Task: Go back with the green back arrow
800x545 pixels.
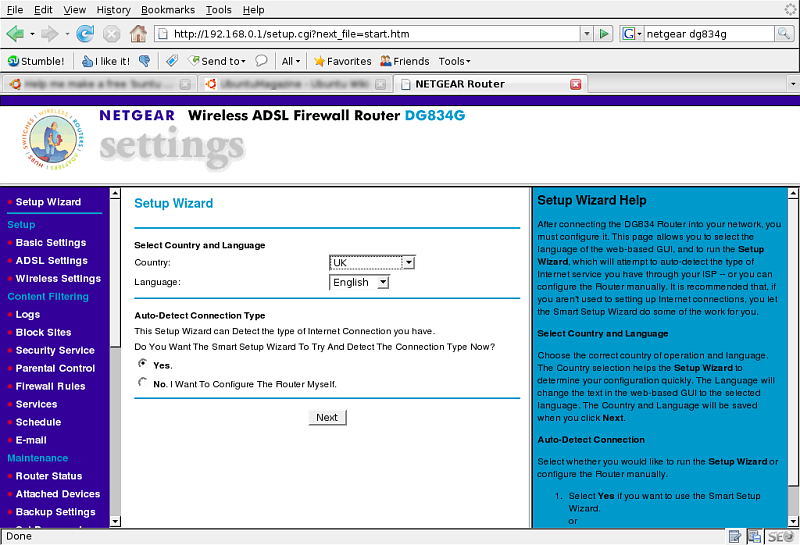Action: tap(15, 34)
